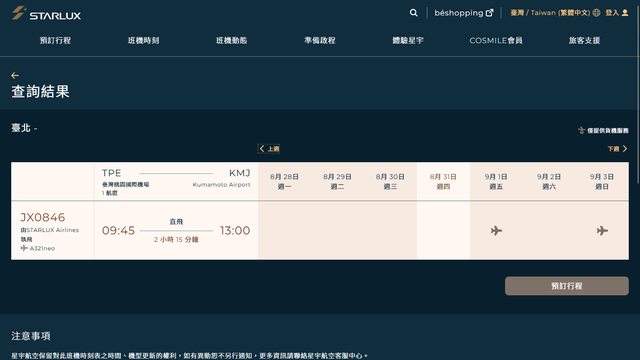Click the 注意事項 heading

point(31,336)
